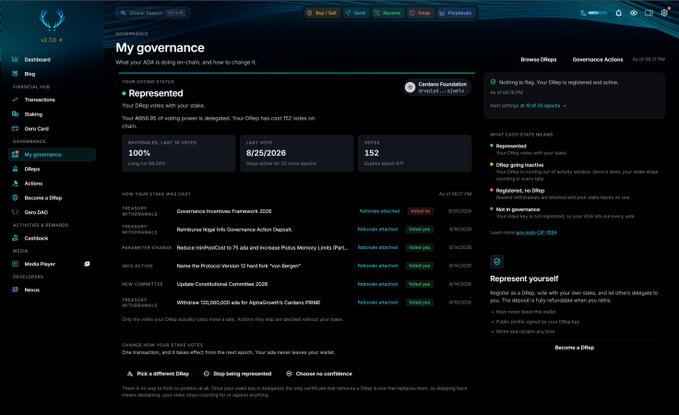The height and width of the screenshot is (415, 679).
Task: Open Rationale attached for AlphaGrowth withdrawal row
Action: coord(378,302)
